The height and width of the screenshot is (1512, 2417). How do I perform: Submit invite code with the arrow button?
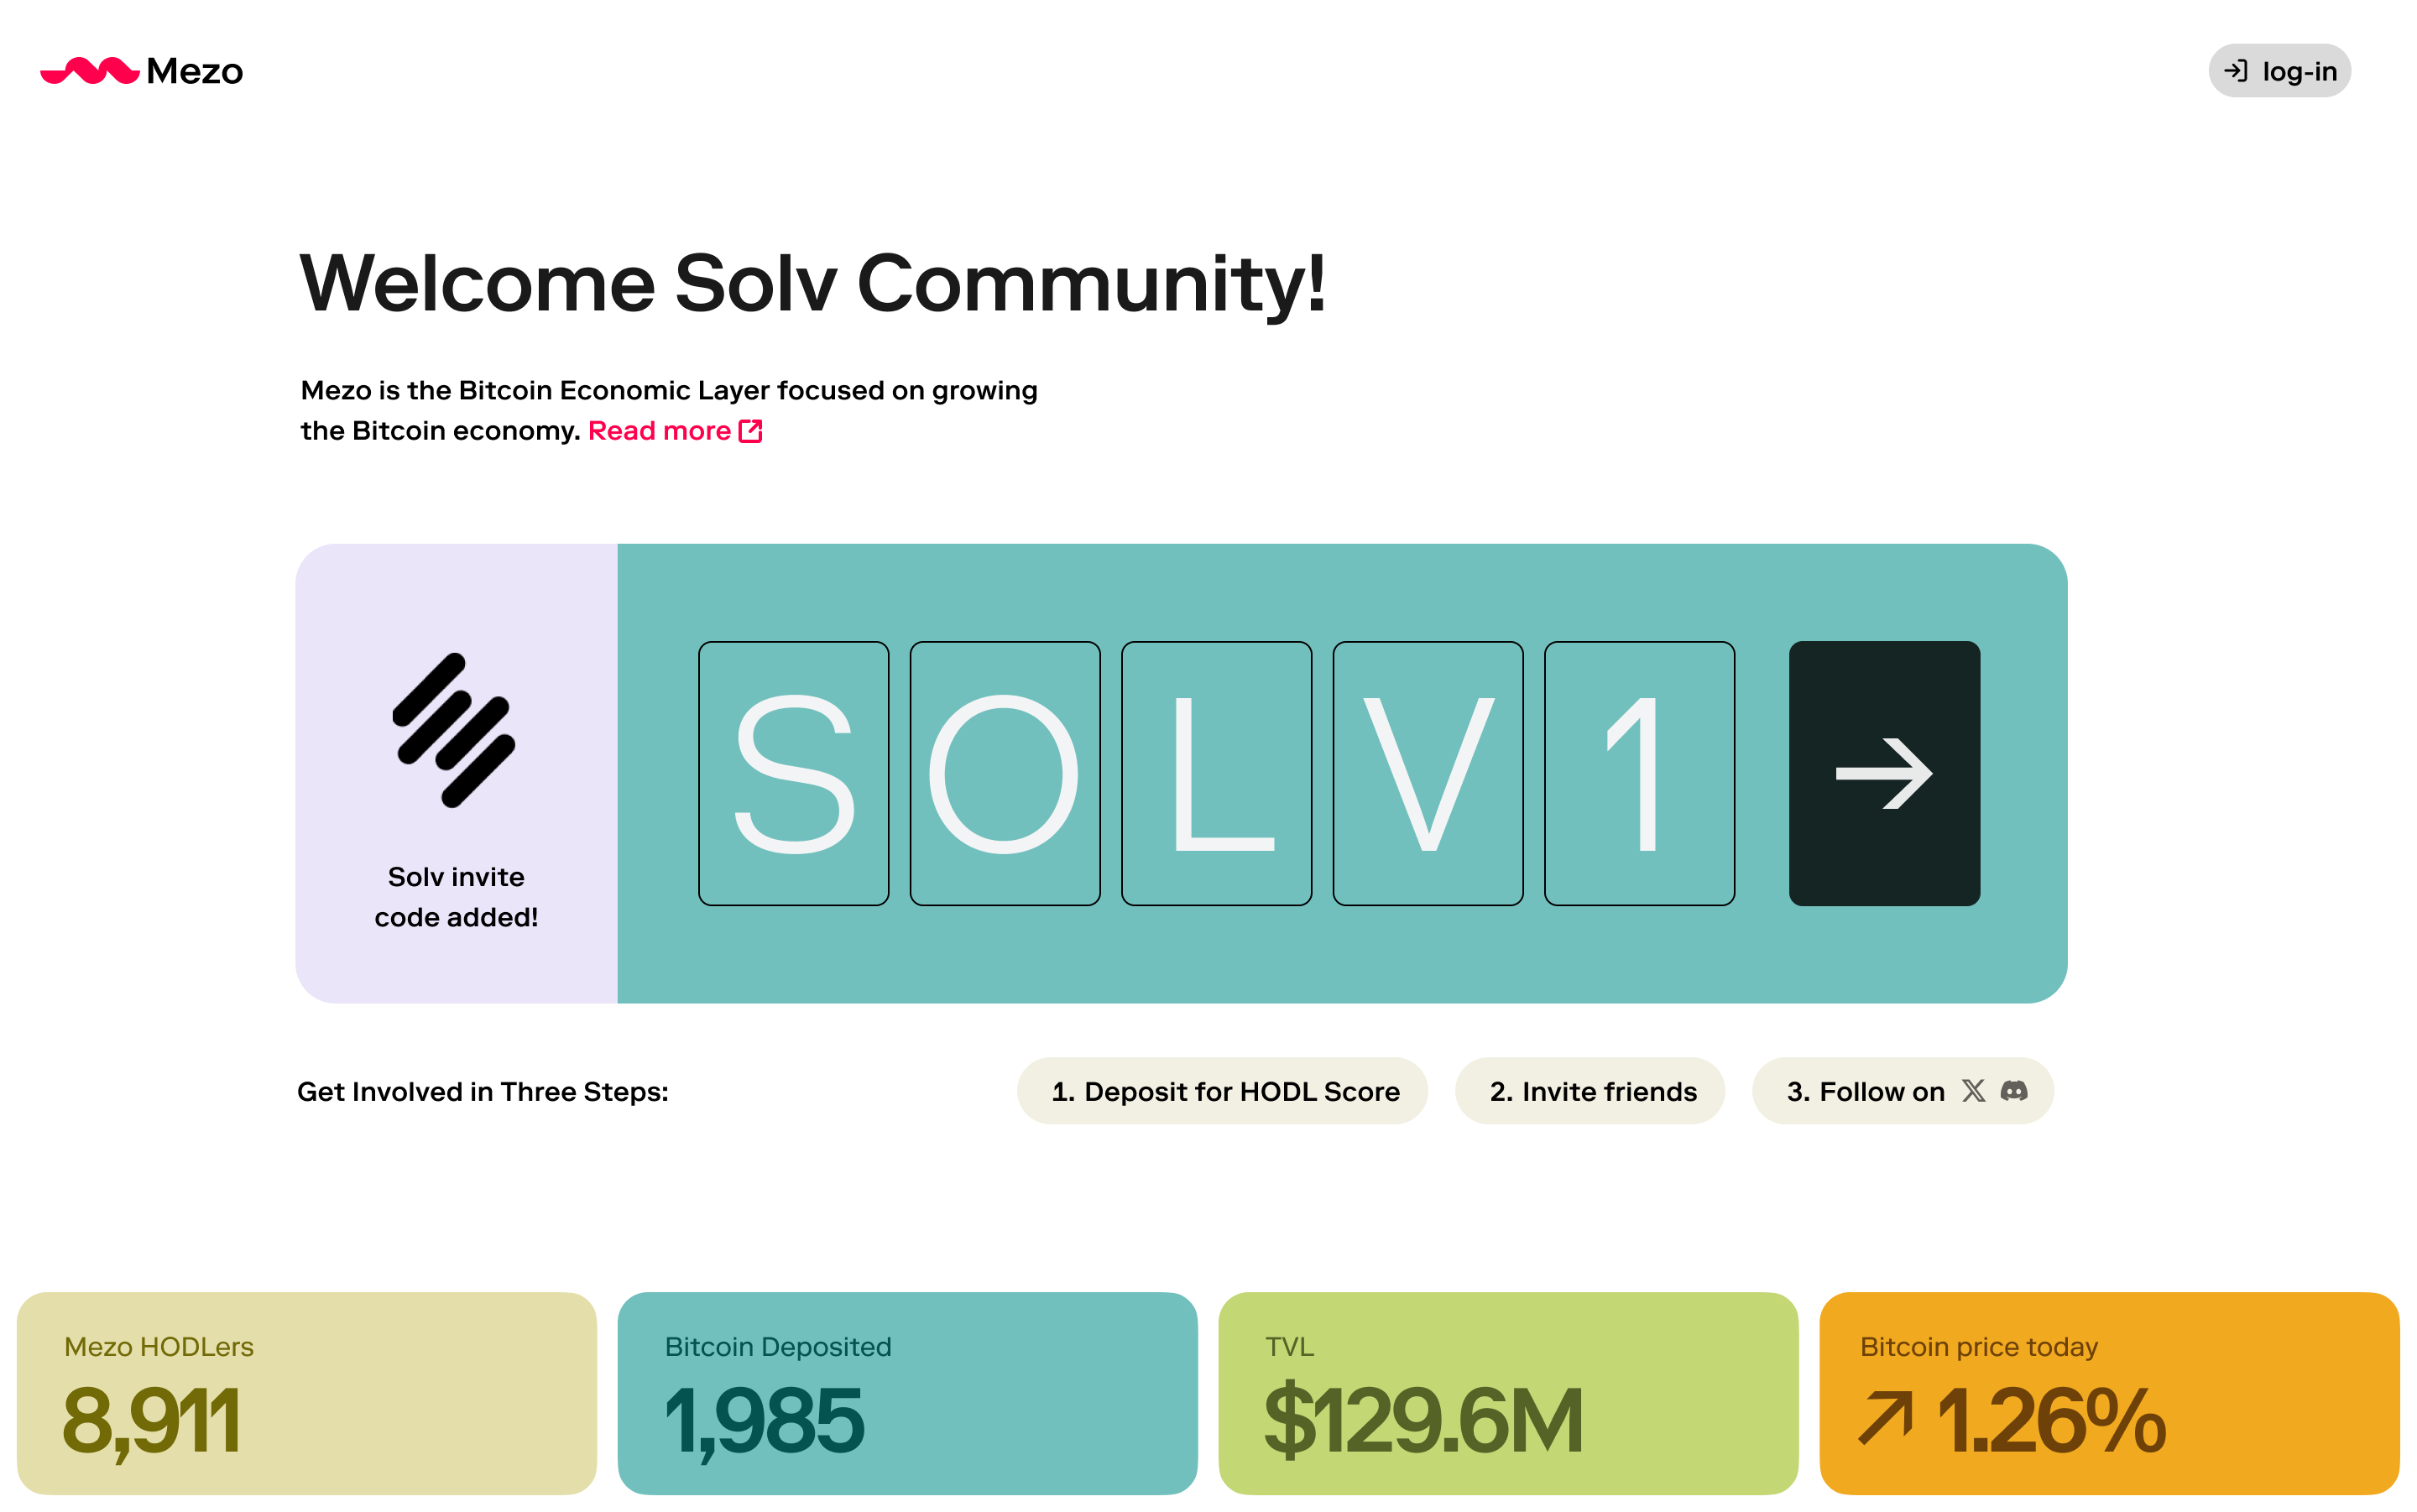click(x=1884, y=773)
